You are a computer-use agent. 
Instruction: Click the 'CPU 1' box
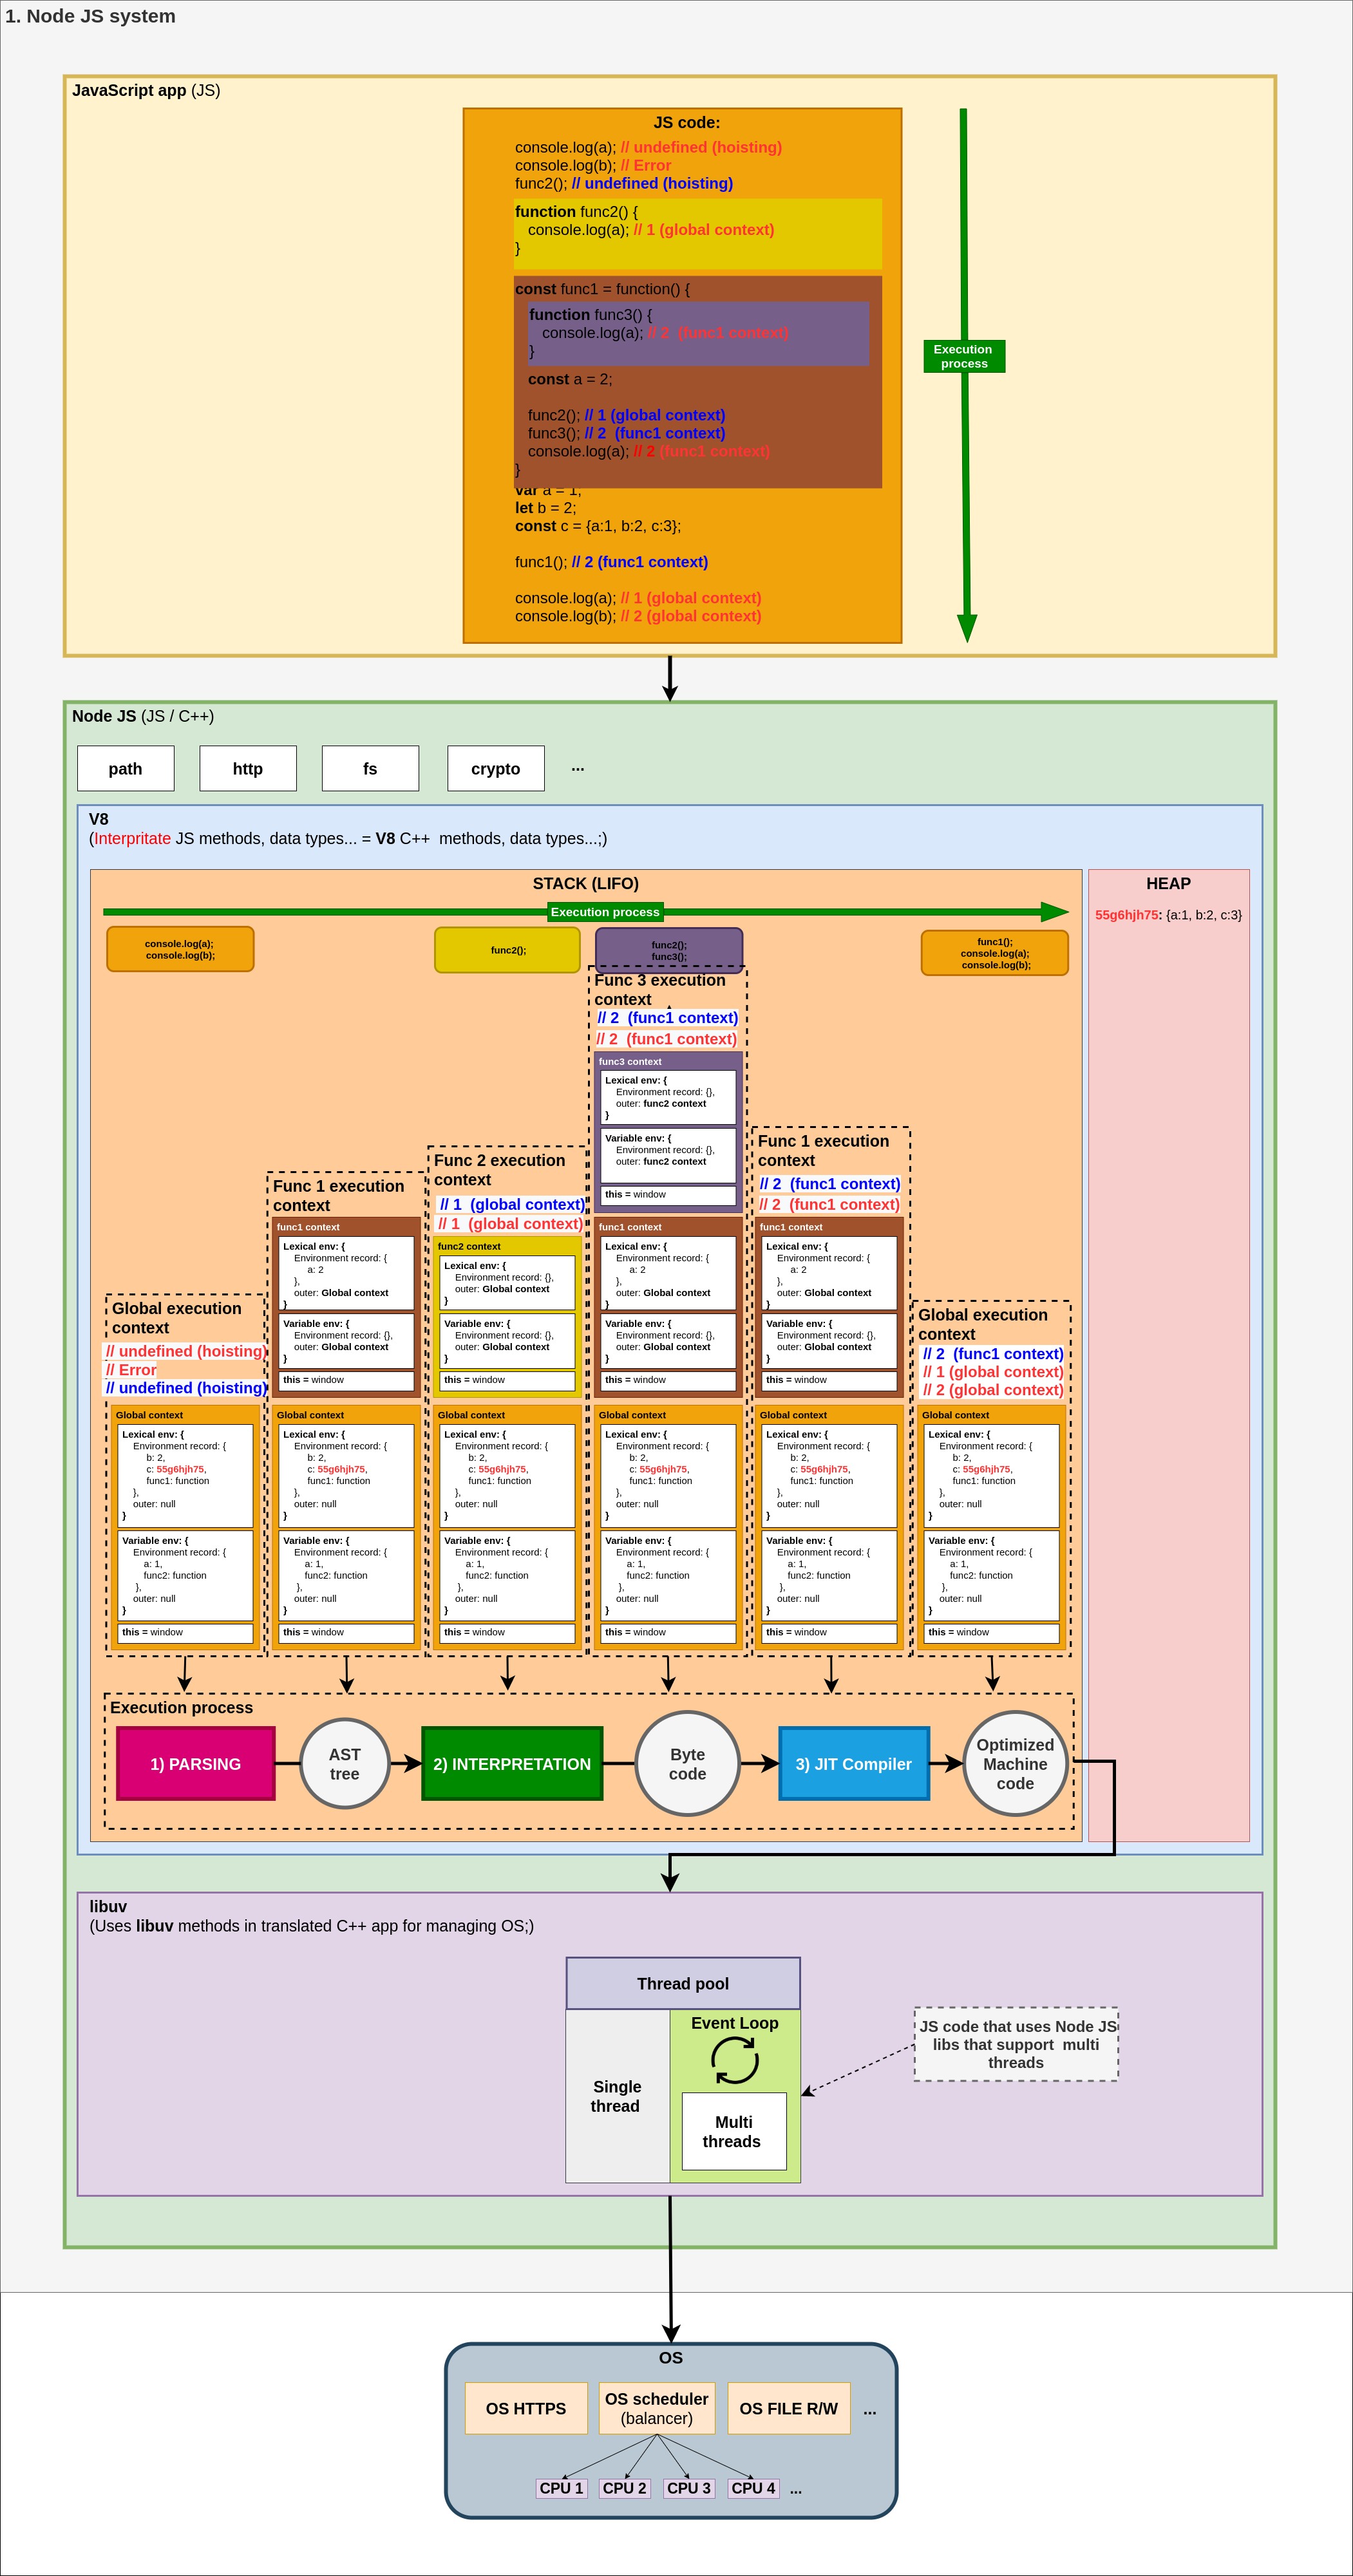(x=561, y=2488)
